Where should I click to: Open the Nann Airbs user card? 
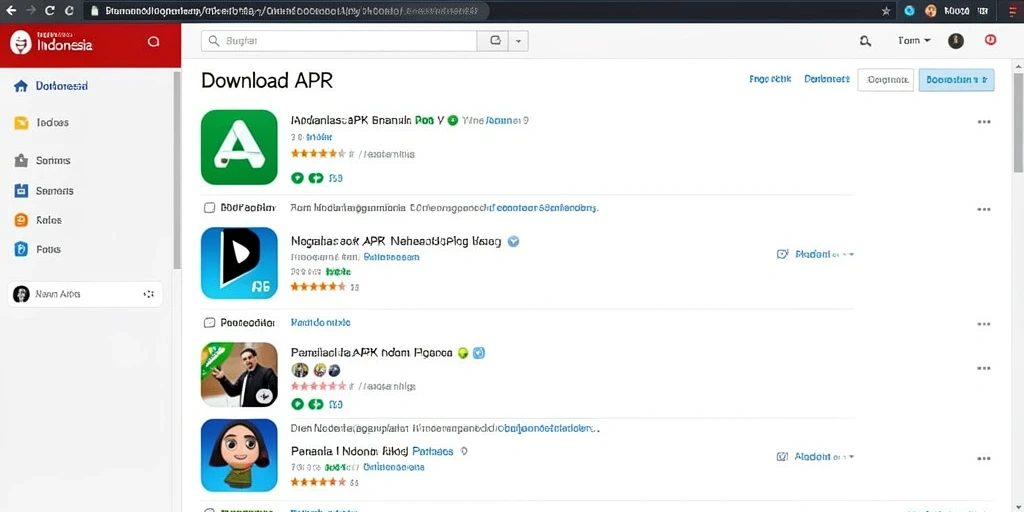click(x=85, y=295)
